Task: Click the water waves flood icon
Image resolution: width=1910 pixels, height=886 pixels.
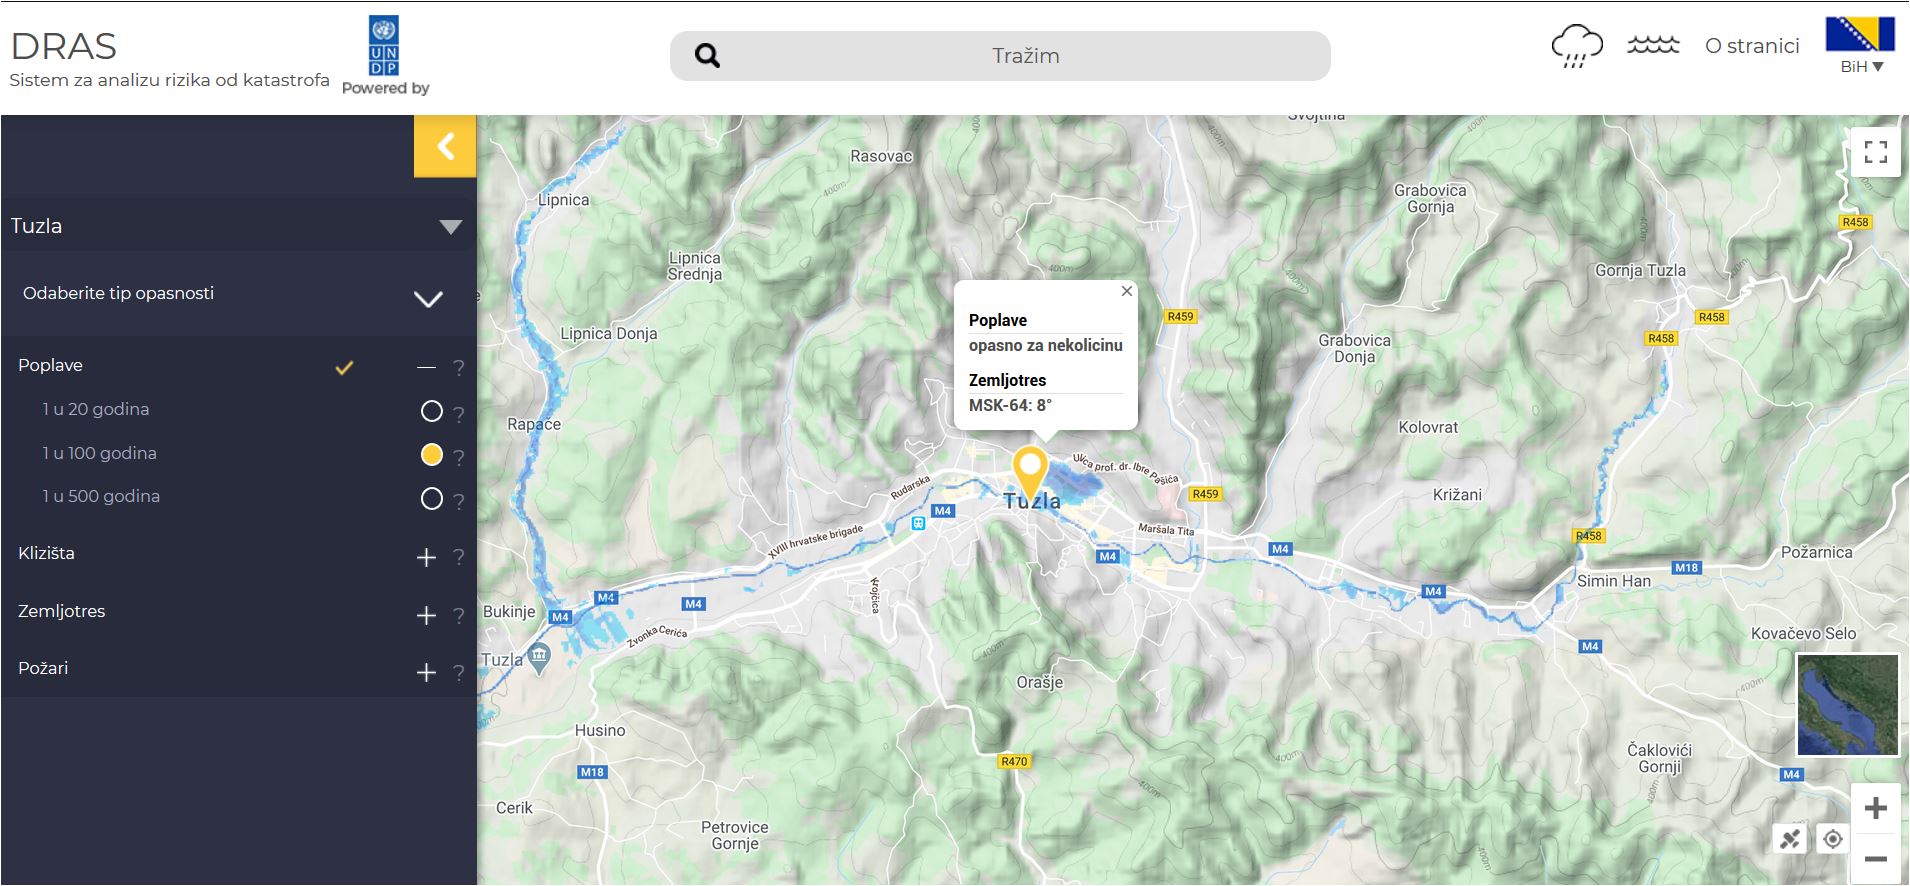Action: pos(1652,46)
